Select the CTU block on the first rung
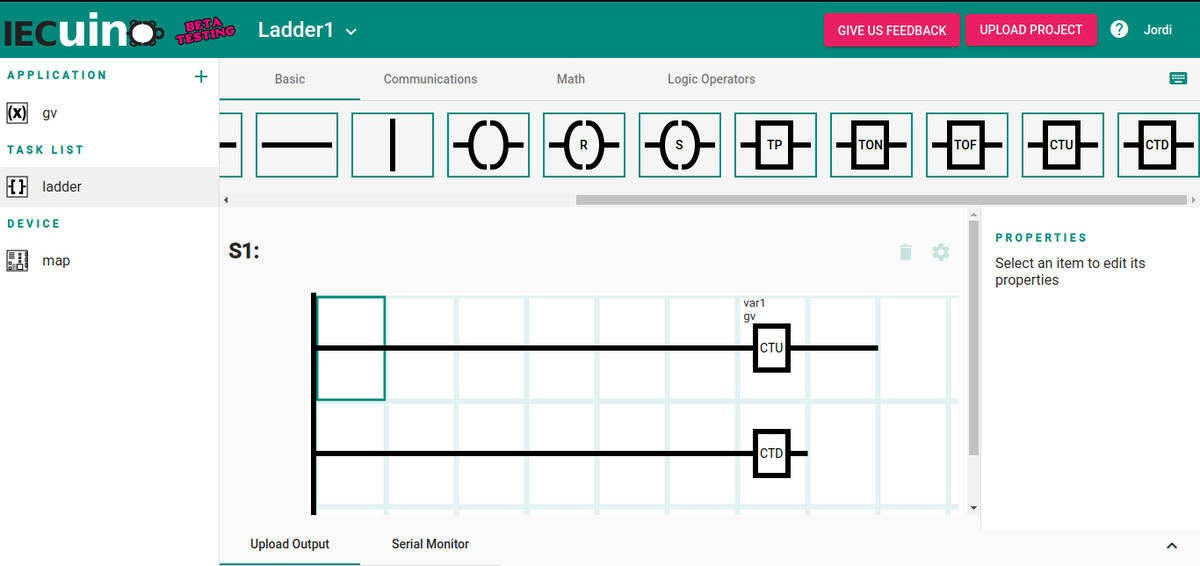The image size is (1200, 566). coord(772,348)
